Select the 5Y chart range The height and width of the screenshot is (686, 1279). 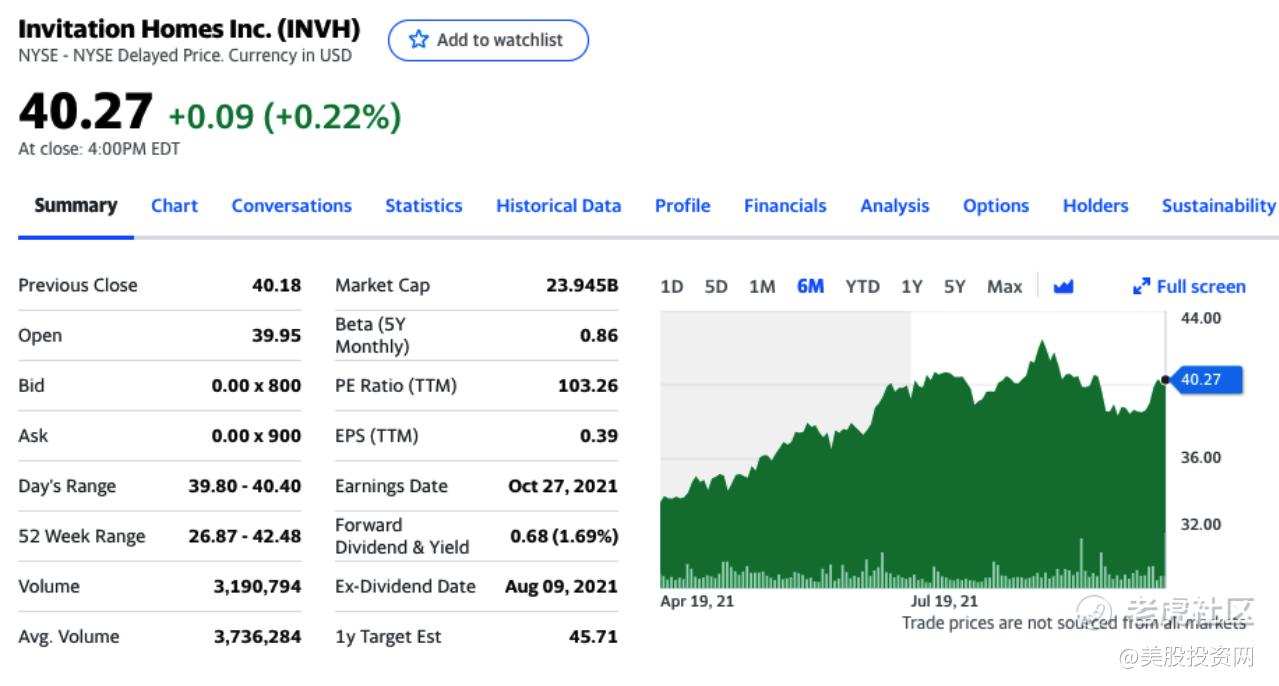955,287
